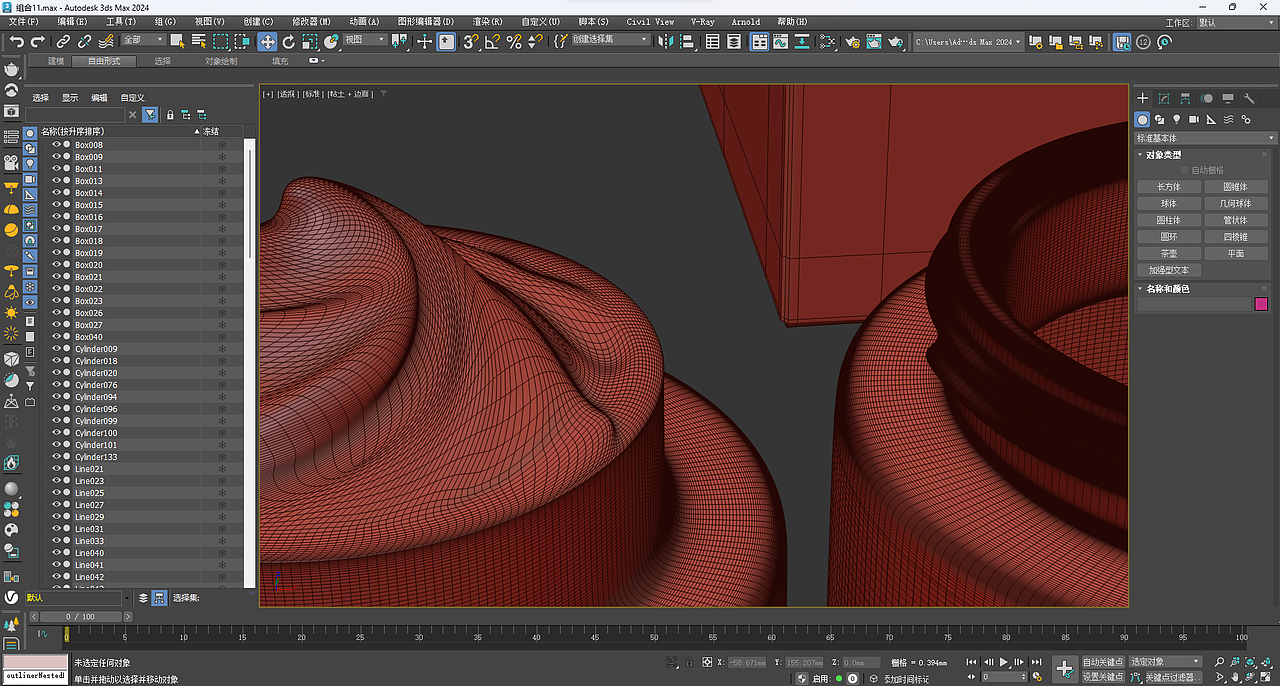This screenshot has height=686, width=1280.
Task: Hide Line021 using its eye icon
Action: (56, 468)
